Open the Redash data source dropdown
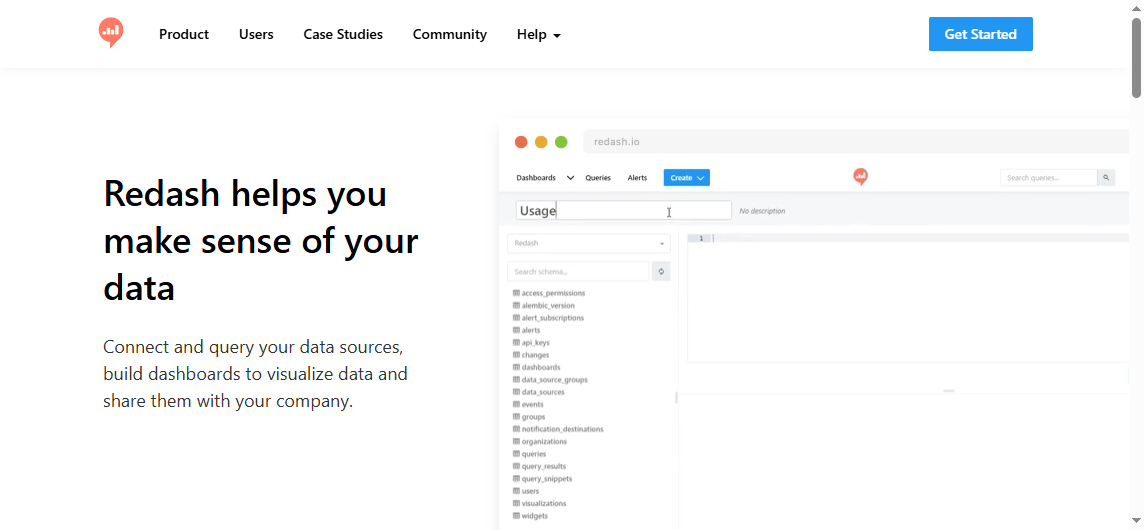 pyautogui.click(x=588, y=243)
